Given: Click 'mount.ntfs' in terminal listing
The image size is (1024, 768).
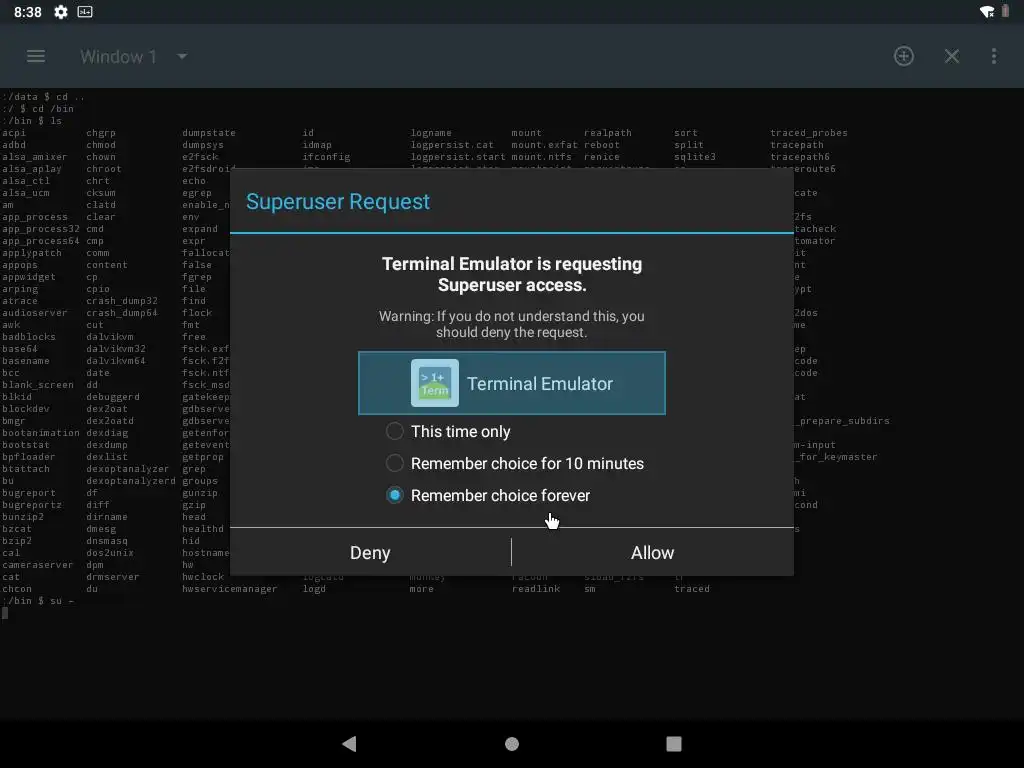Looking at the screenshot, I should point(541,157).
